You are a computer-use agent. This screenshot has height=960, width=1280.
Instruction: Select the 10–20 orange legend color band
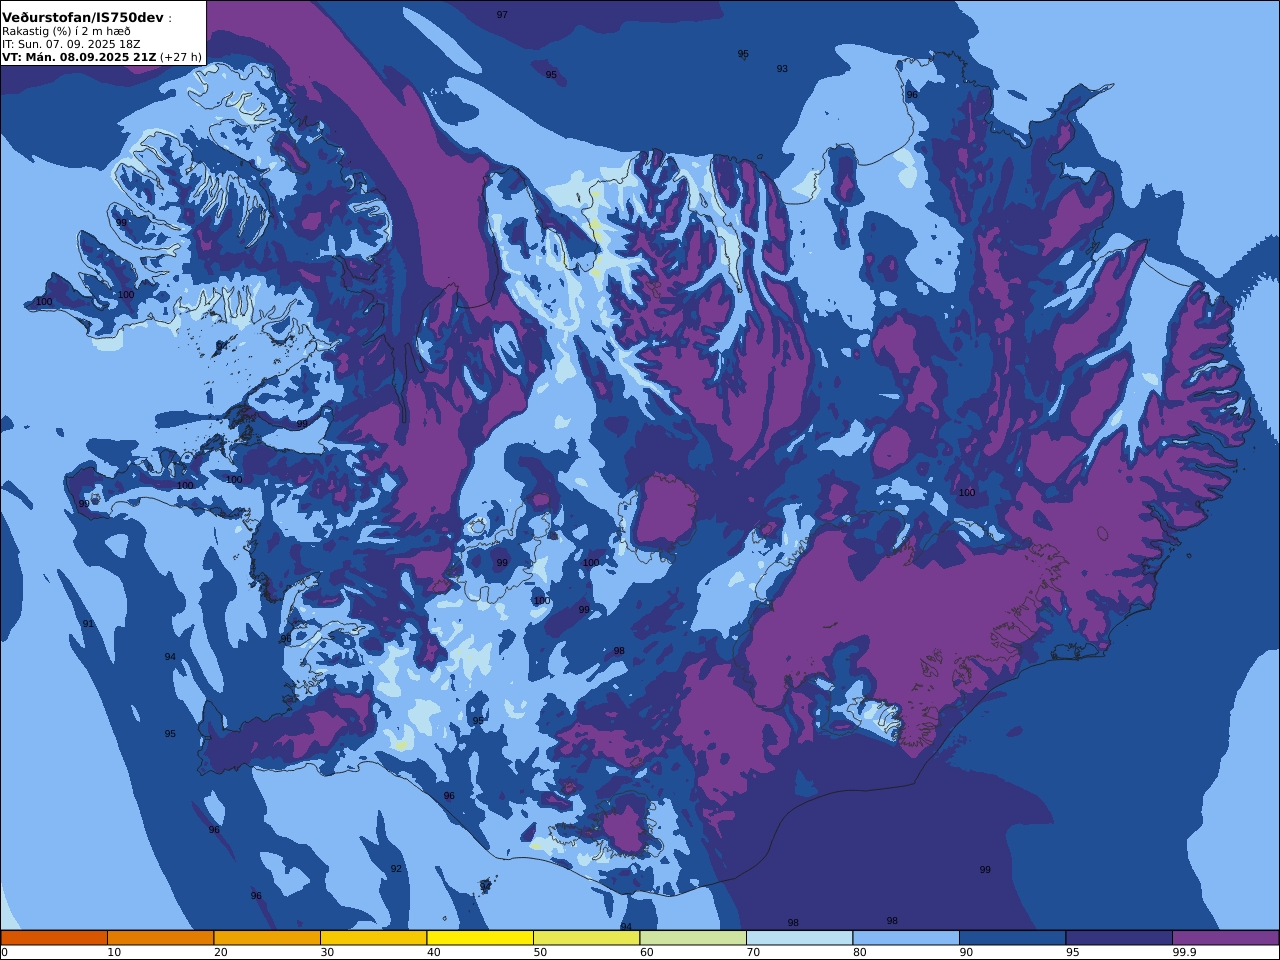click(x=160, y=937)
